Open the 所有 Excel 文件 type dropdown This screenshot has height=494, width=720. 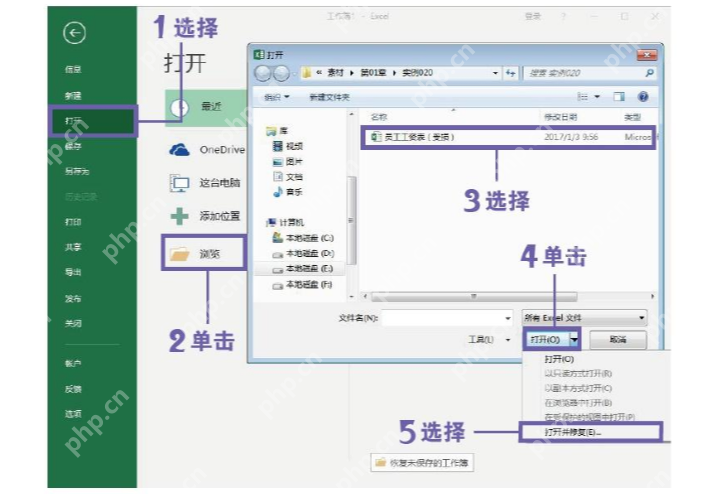[x=585, y=318]
